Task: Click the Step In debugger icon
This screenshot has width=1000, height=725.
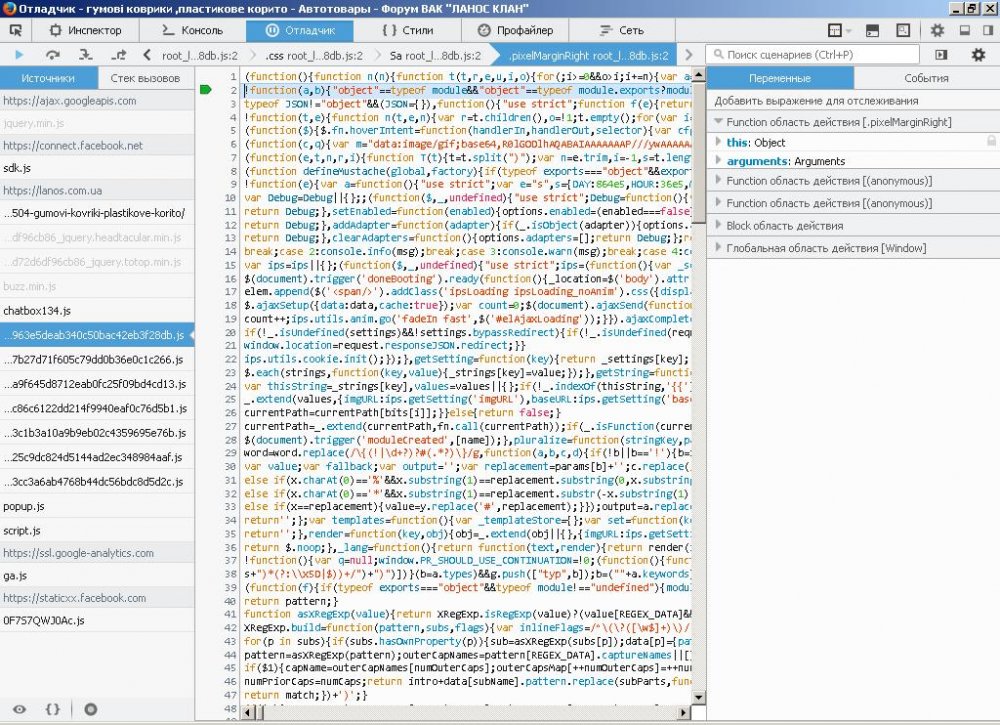Action: tap(86, 54)
